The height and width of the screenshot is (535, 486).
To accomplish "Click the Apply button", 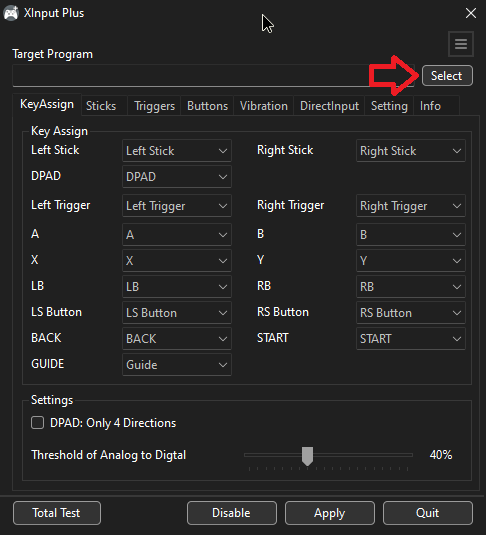I will click(x=330, y=513).
